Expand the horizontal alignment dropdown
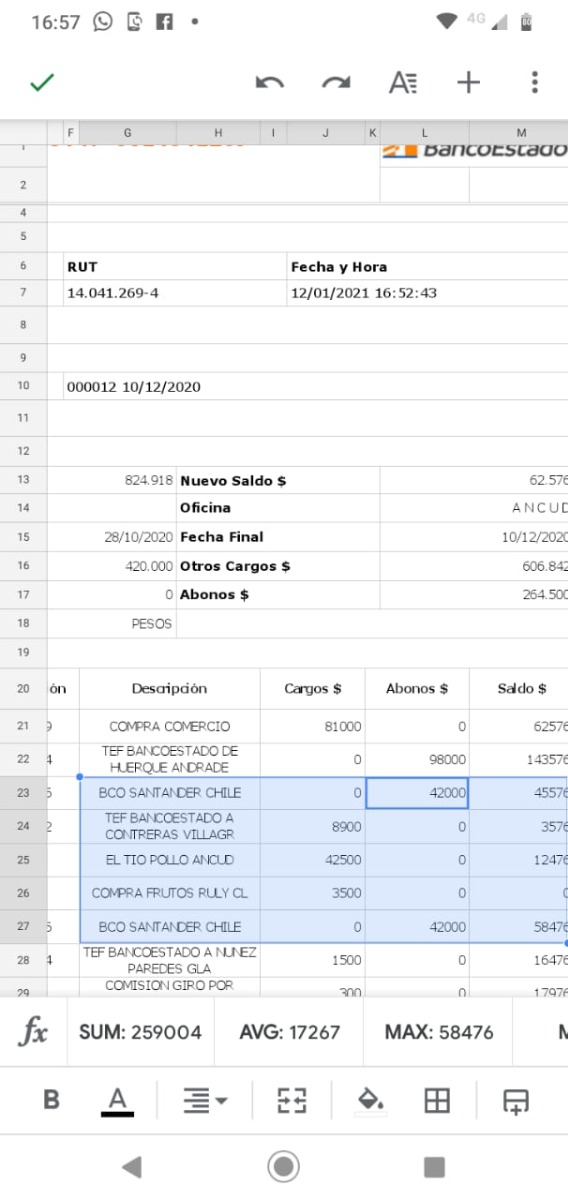 pyautogui.click(x=205, y=1101)
